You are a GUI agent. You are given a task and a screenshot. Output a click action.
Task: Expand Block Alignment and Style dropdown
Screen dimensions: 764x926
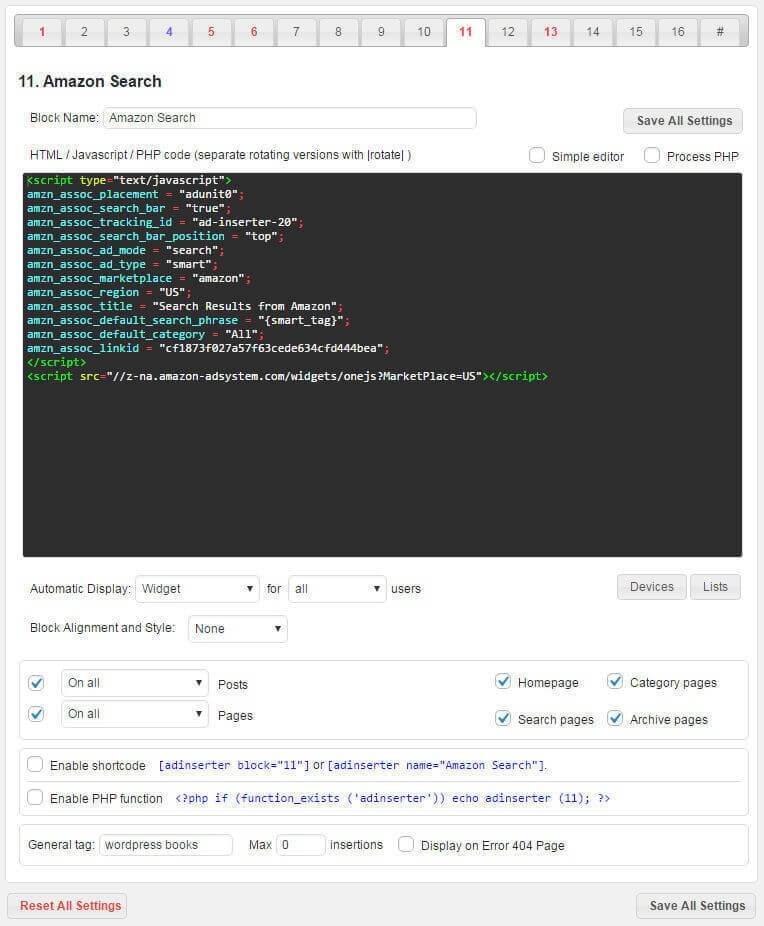click(x=238, y=629)
